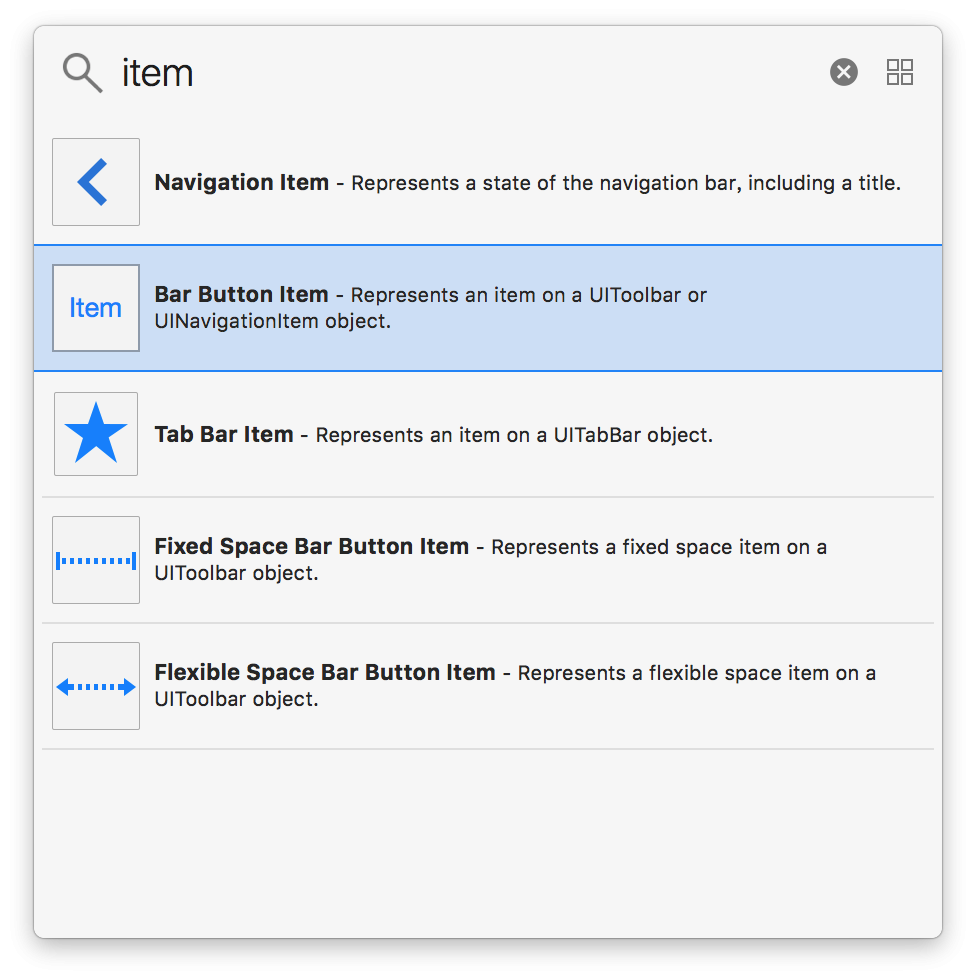This screenshot has height=980, width=976.
Task: Select Flexible Space Bar Button Item icon
Action: pyautogui.click(x=96, y=686)
